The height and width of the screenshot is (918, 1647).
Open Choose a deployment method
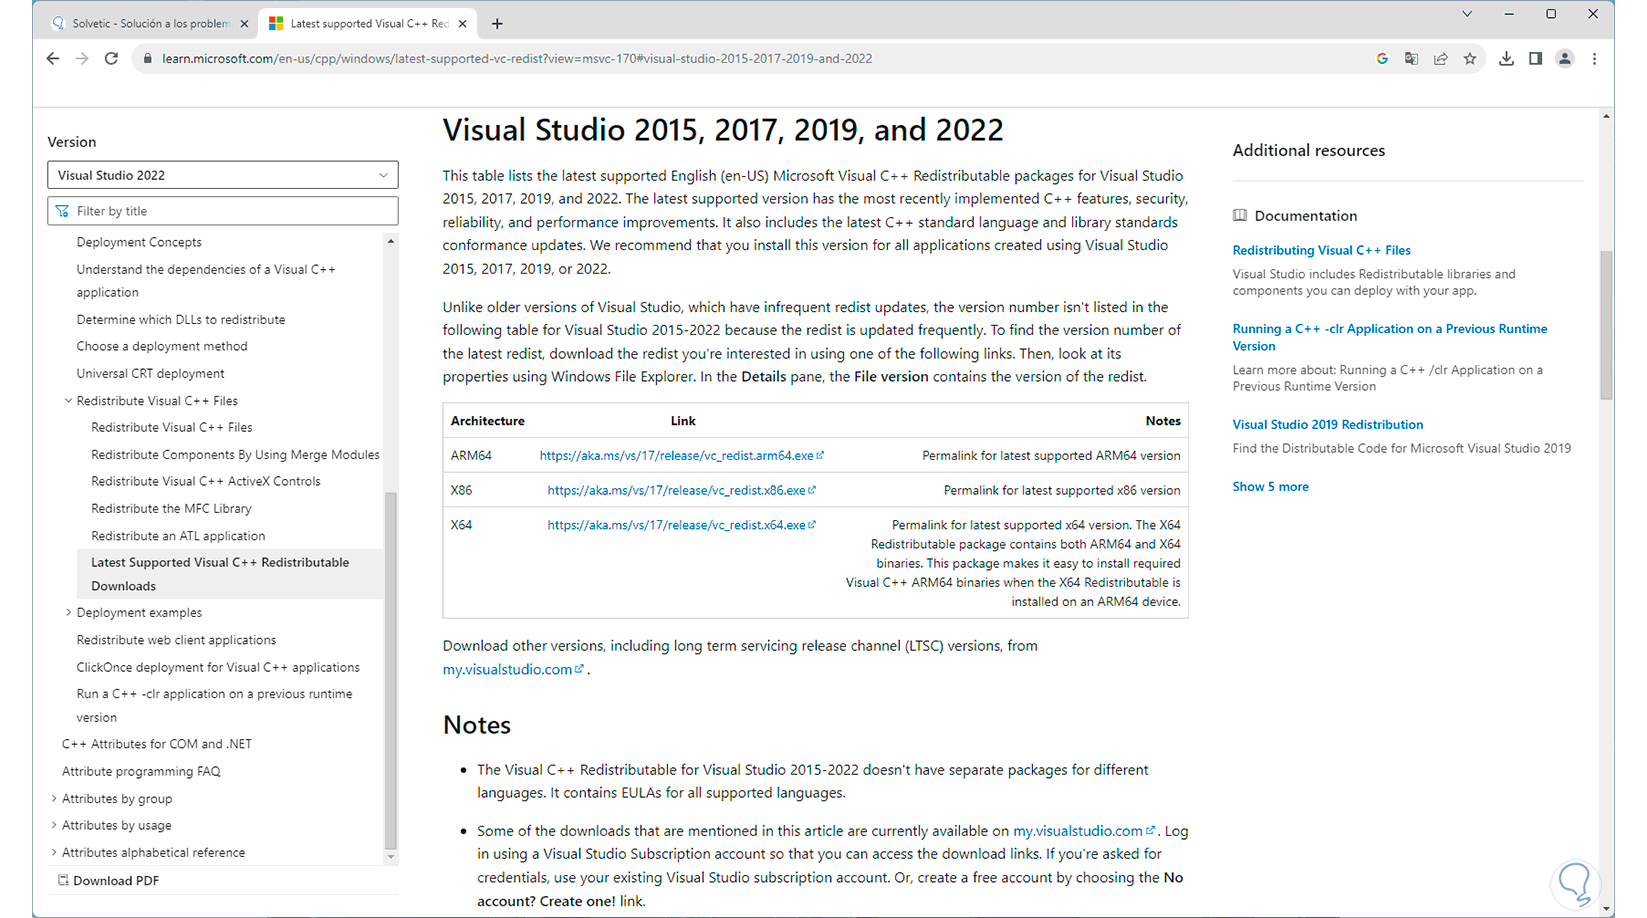162,346
